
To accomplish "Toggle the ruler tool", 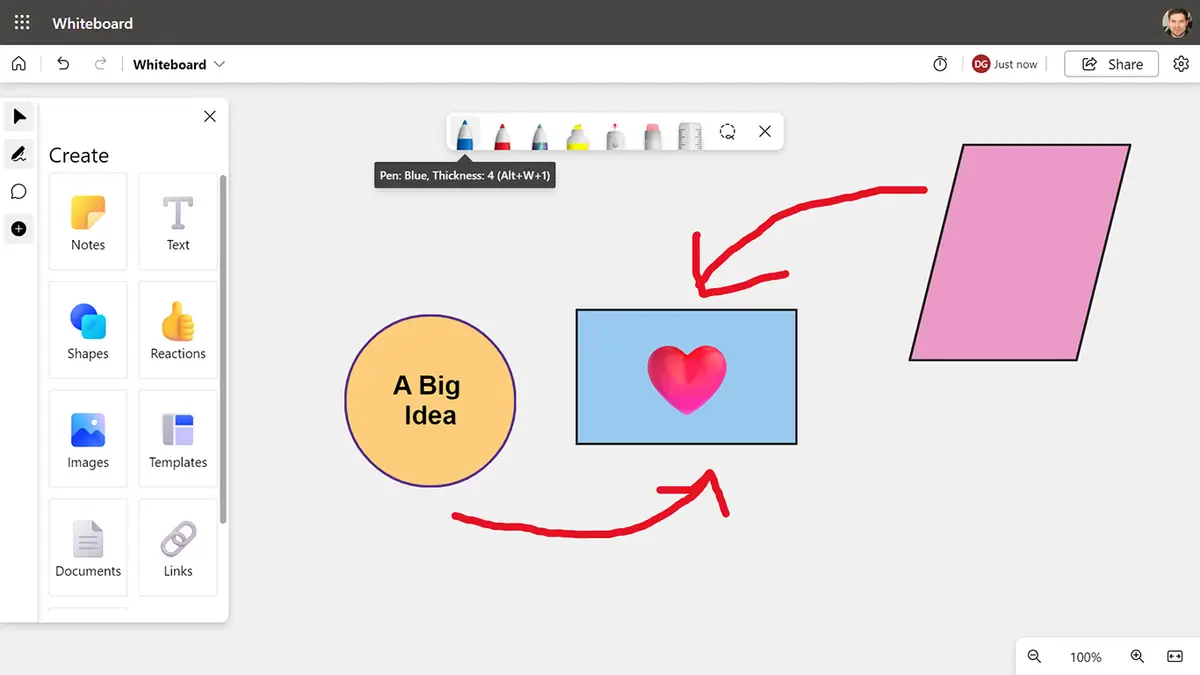I will coord(690,133).
